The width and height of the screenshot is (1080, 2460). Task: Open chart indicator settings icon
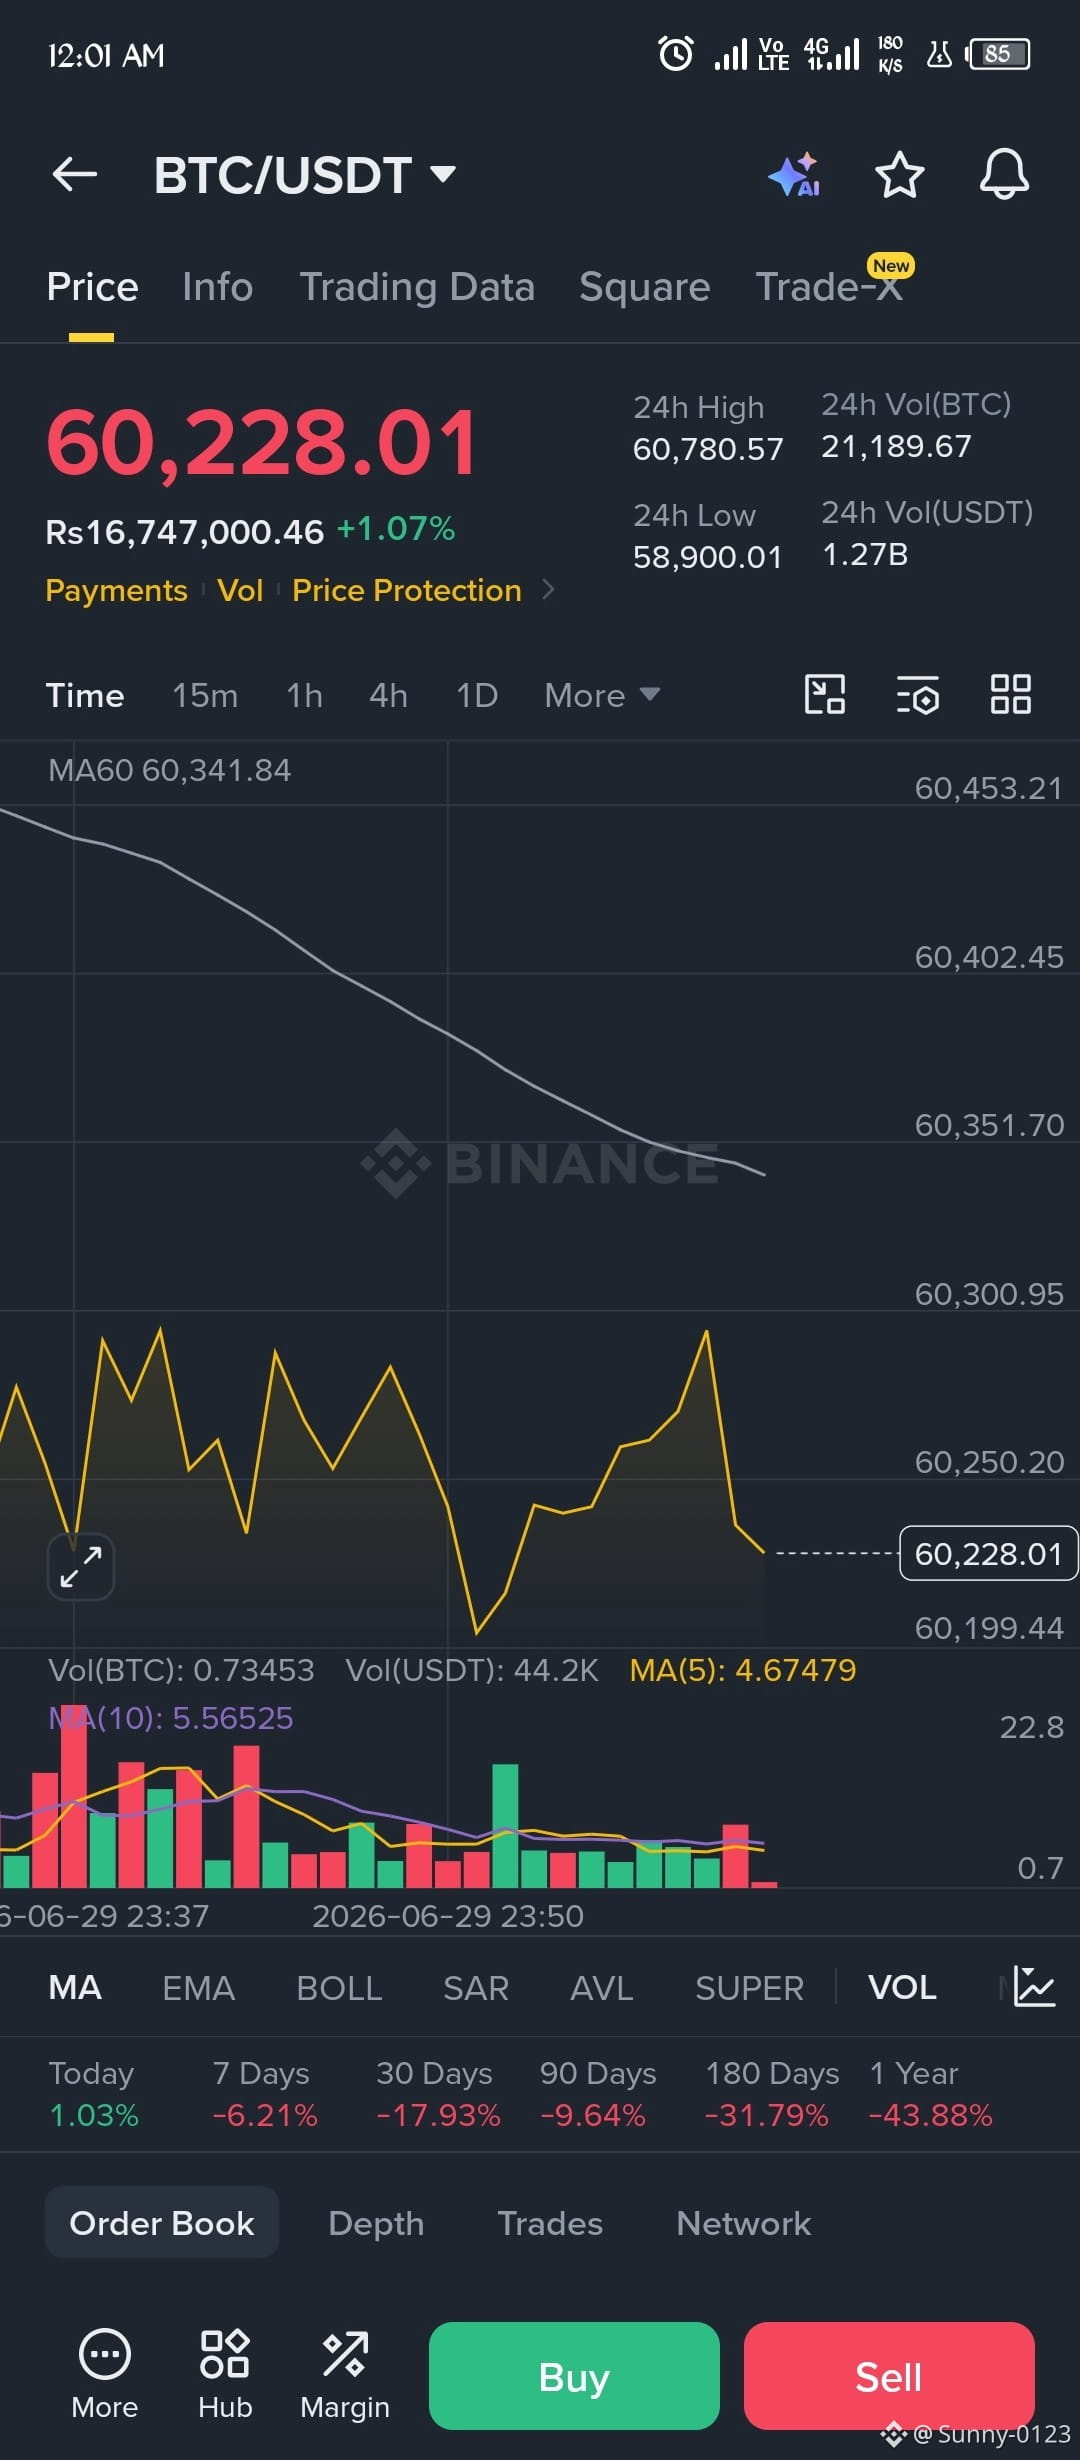click(917, 695)
